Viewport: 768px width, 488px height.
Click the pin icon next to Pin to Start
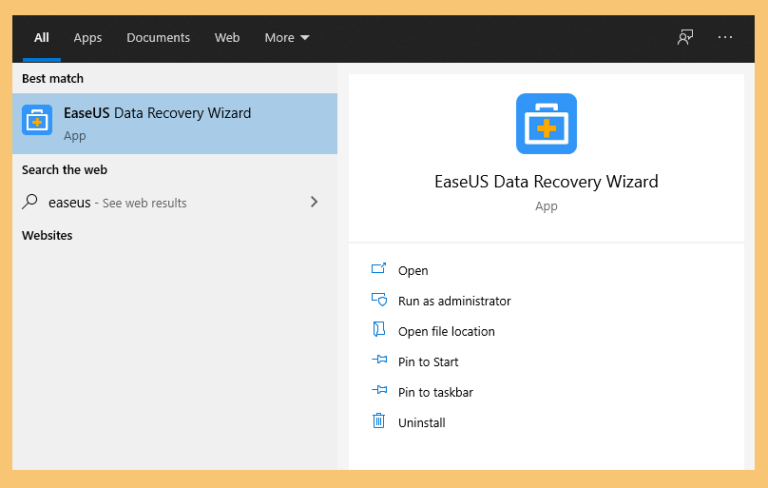[x=379, y=360]
